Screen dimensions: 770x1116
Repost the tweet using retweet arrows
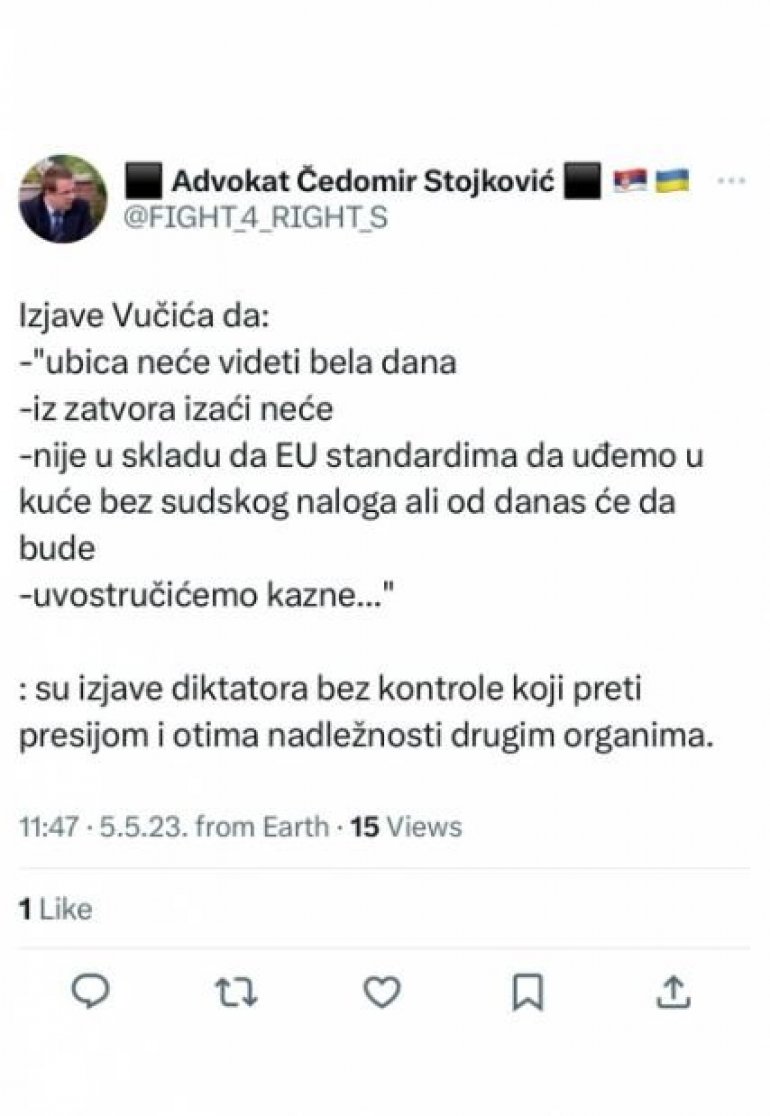pyautogui.click(x=236, y=992)
